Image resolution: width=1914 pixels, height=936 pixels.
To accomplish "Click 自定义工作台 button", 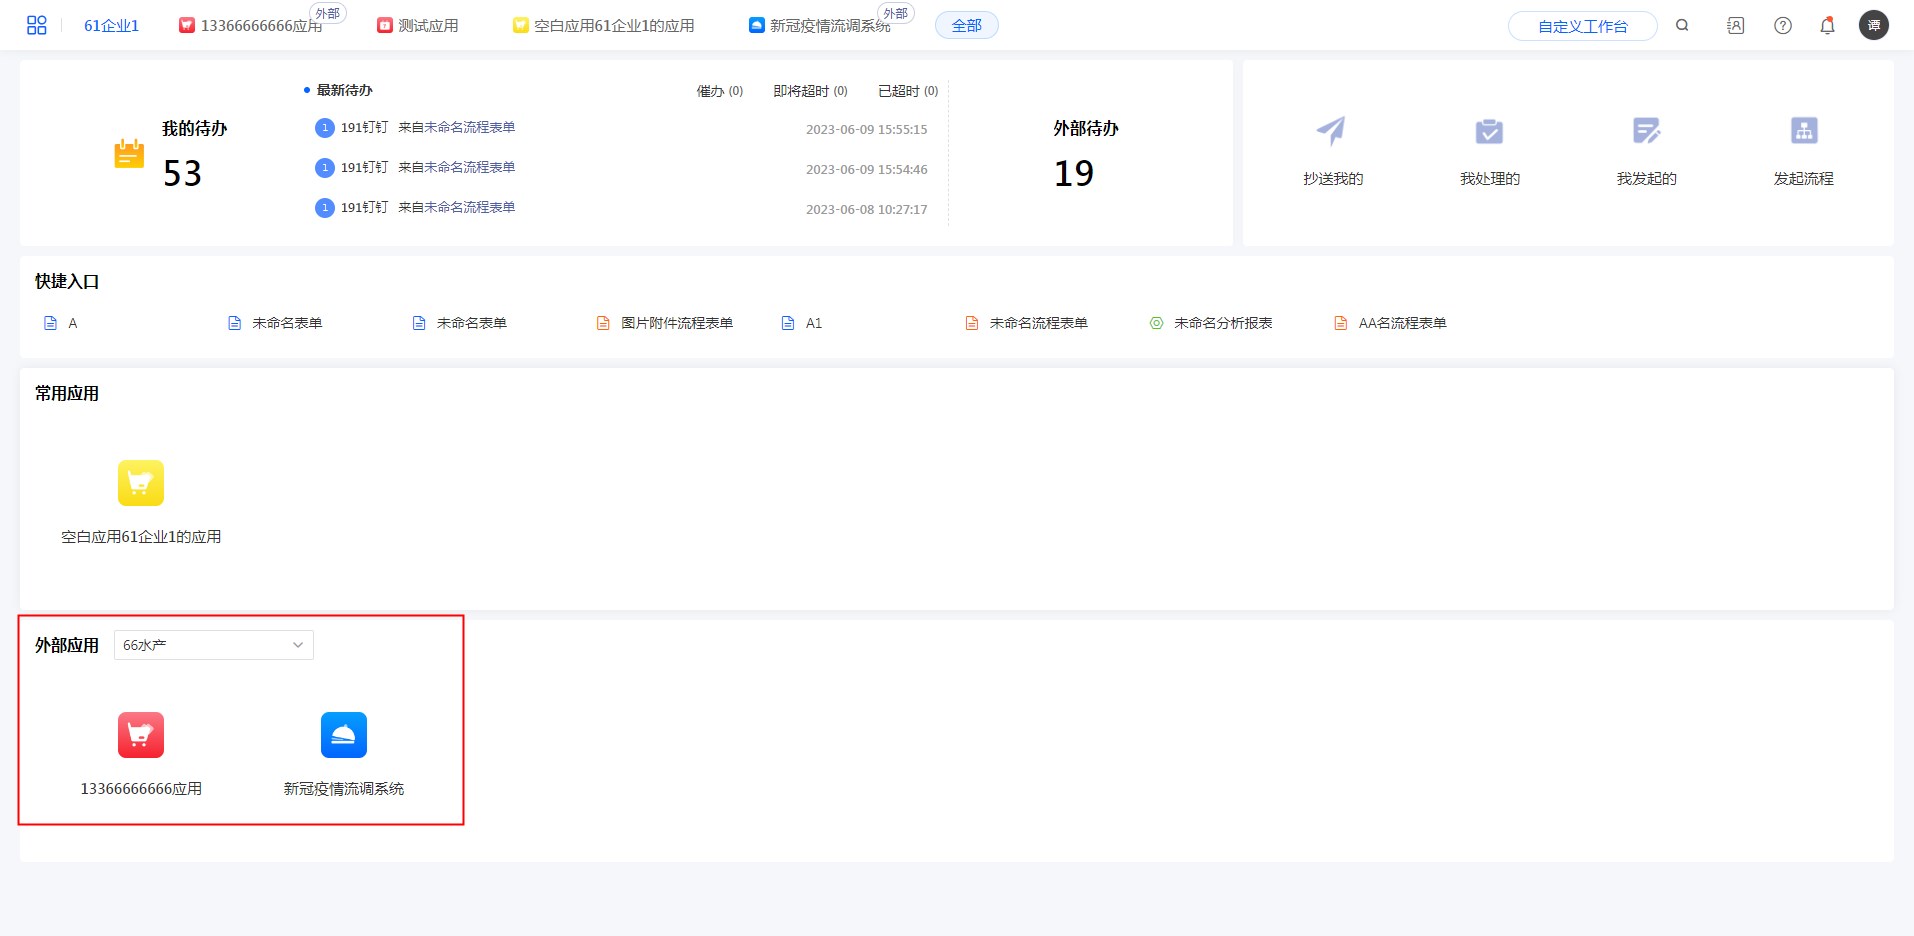I will tap(1582, 27).
